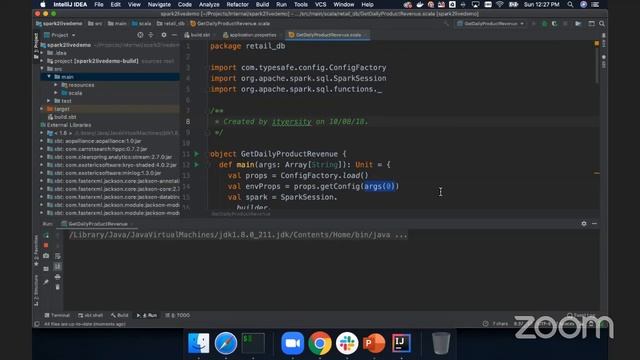
Task: Open the Build menu
Action: 262,4
